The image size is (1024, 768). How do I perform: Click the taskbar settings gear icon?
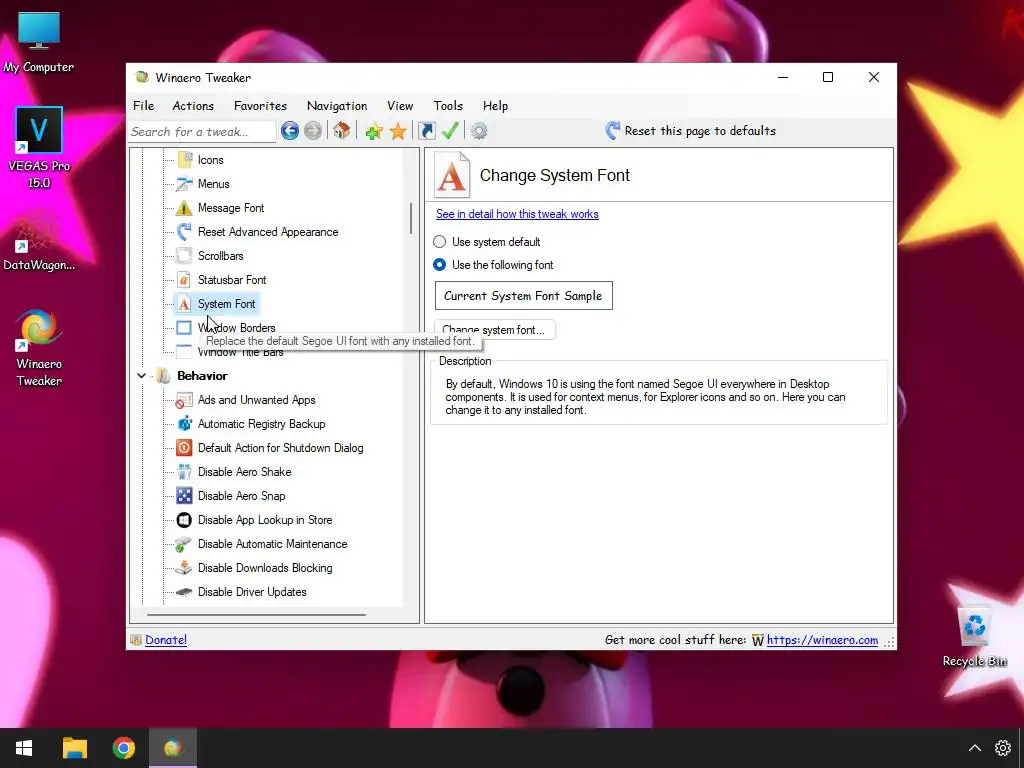tap(1002, 748)
